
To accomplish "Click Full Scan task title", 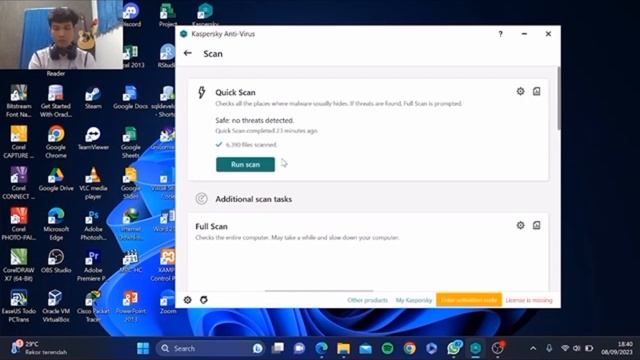I will click(x=211, y=226).
